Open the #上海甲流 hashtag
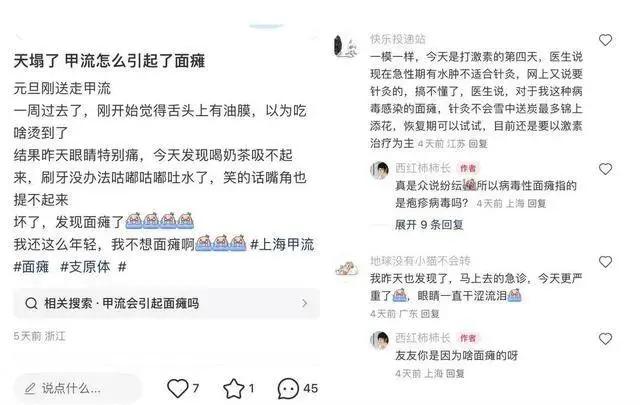The height and width of the screenshot is (405, 640). [x=282, y=245]
